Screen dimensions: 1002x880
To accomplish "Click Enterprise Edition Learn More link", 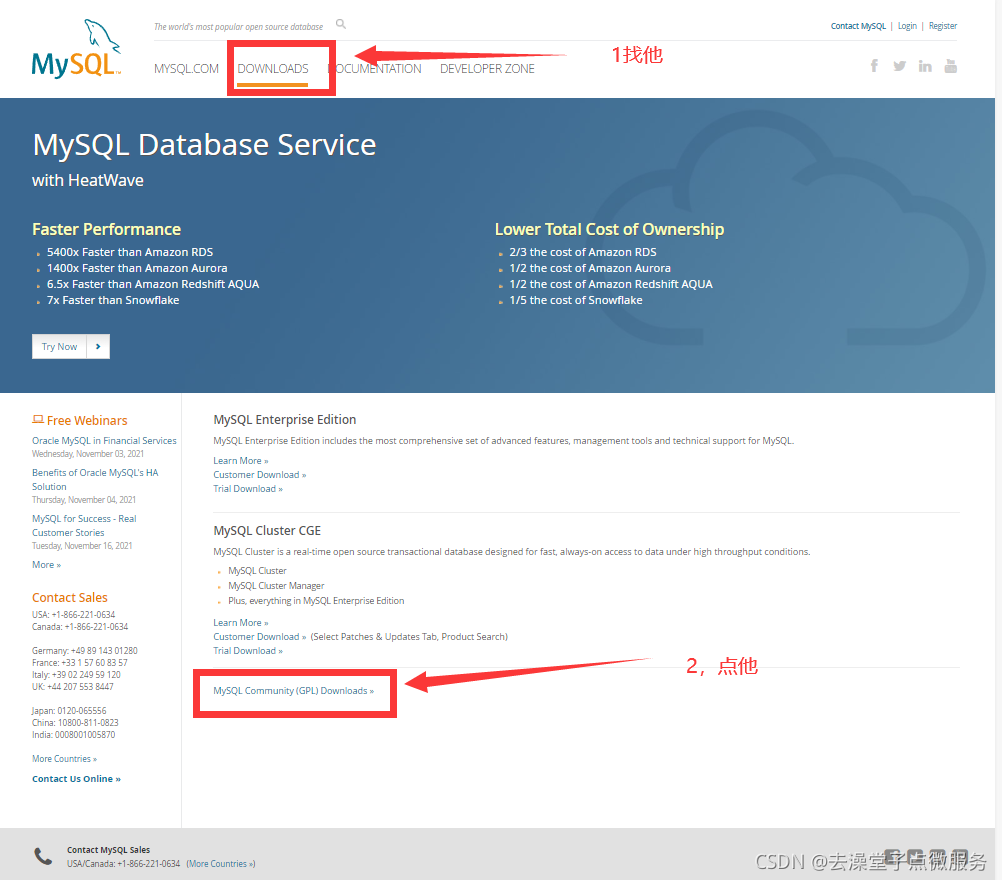I will click(x=241, y=461).
